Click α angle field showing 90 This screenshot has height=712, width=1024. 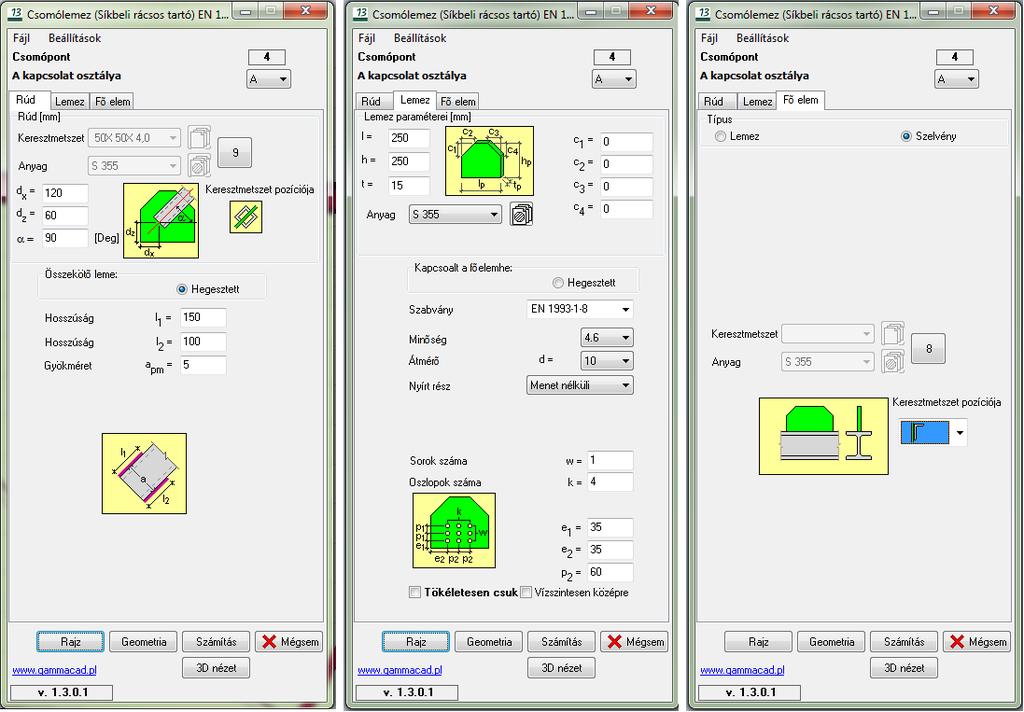pyautogui.click(x=65, y=238)
